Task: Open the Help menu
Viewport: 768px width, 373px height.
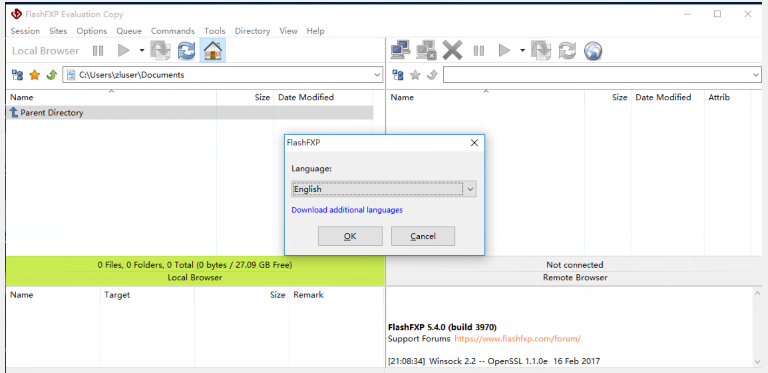Action: (315, 31)
